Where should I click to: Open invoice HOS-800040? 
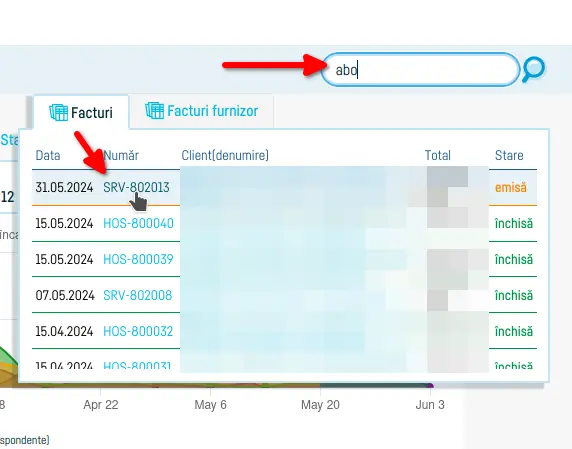[x=138, y=223]
